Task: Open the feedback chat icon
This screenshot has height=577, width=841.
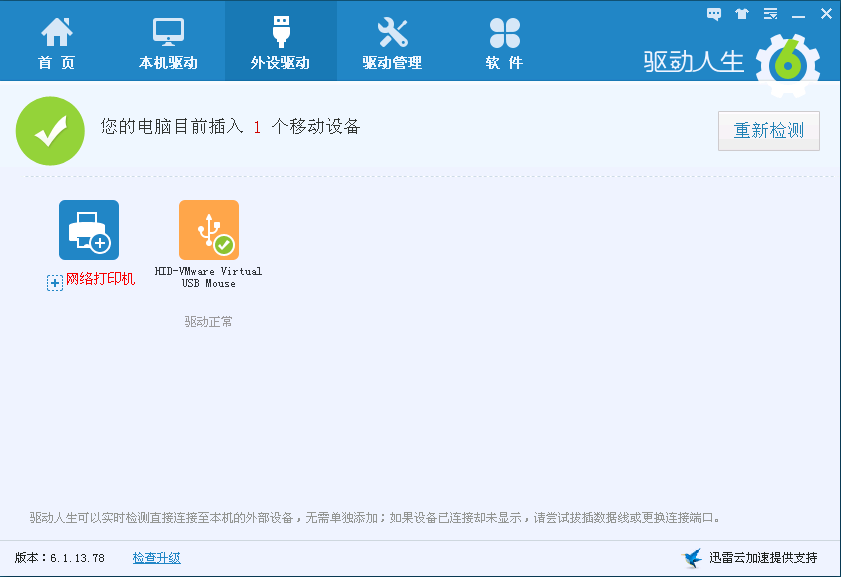Action: (714, 14)
